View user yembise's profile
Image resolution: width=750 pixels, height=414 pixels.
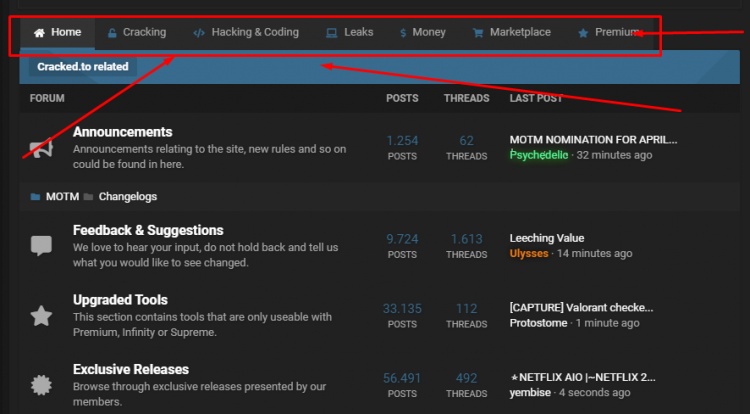(x=530, y=392)
